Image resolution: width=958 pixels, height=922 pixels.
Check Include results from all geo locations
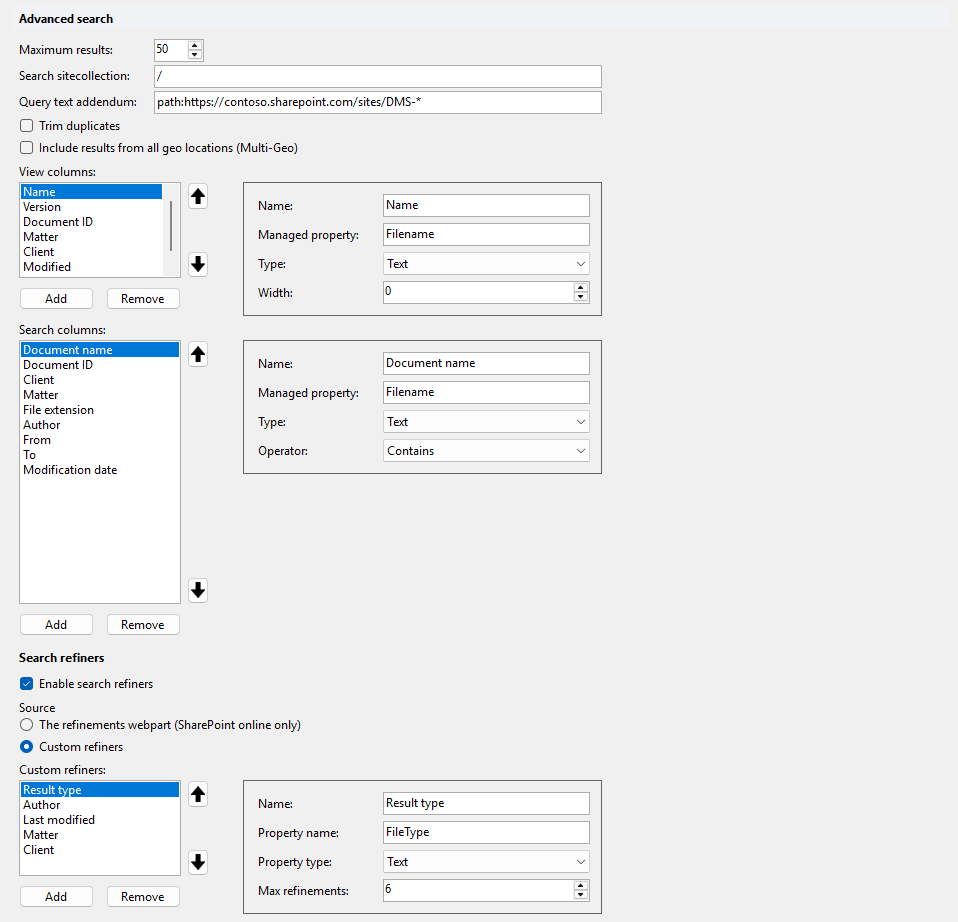[x=26, y=148]
